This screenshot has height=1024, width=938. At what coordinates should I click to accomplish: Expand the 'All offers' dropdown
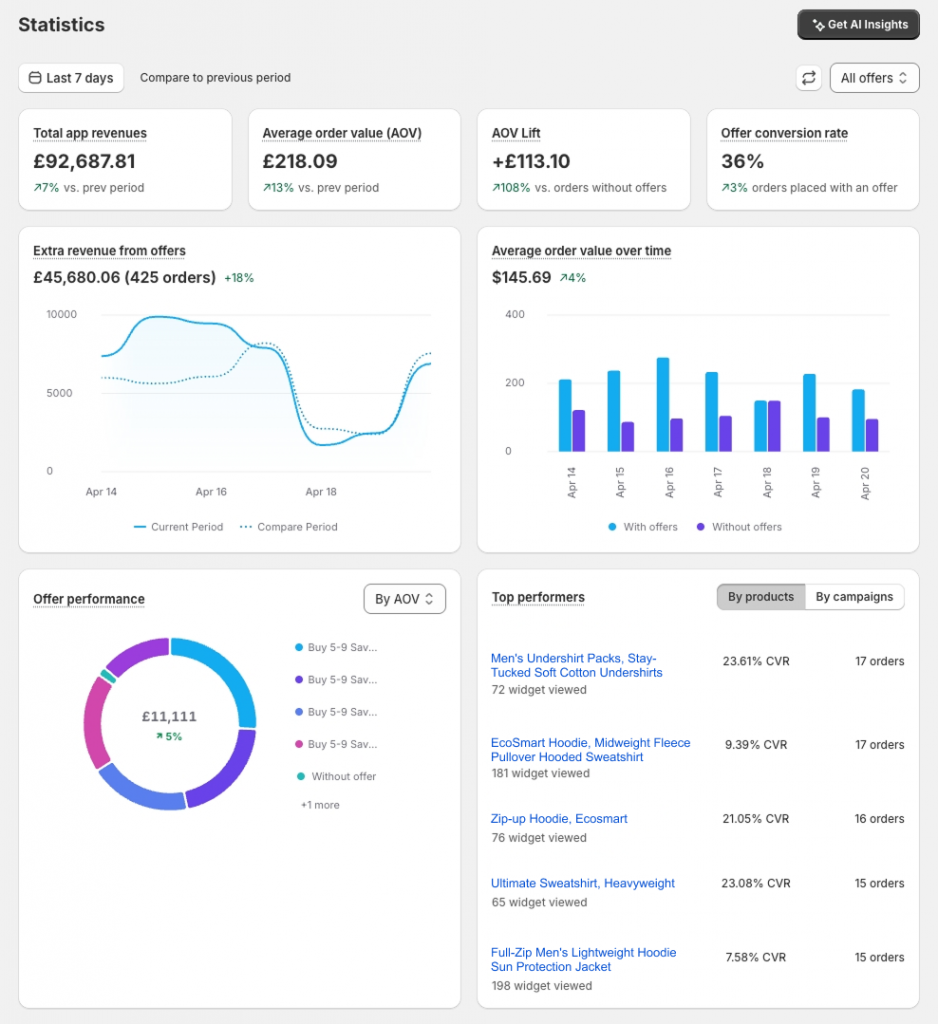pos(874,78)
